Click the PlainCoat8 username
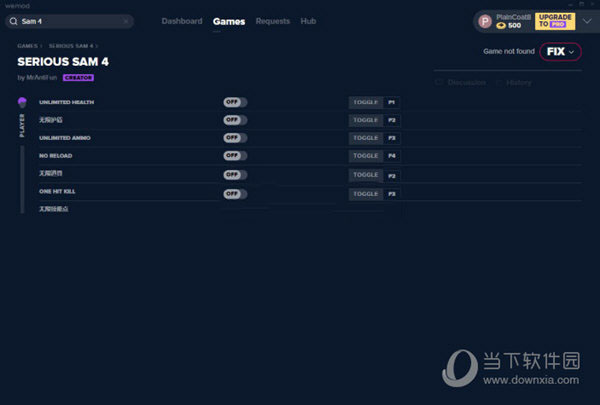 (513, 17)
